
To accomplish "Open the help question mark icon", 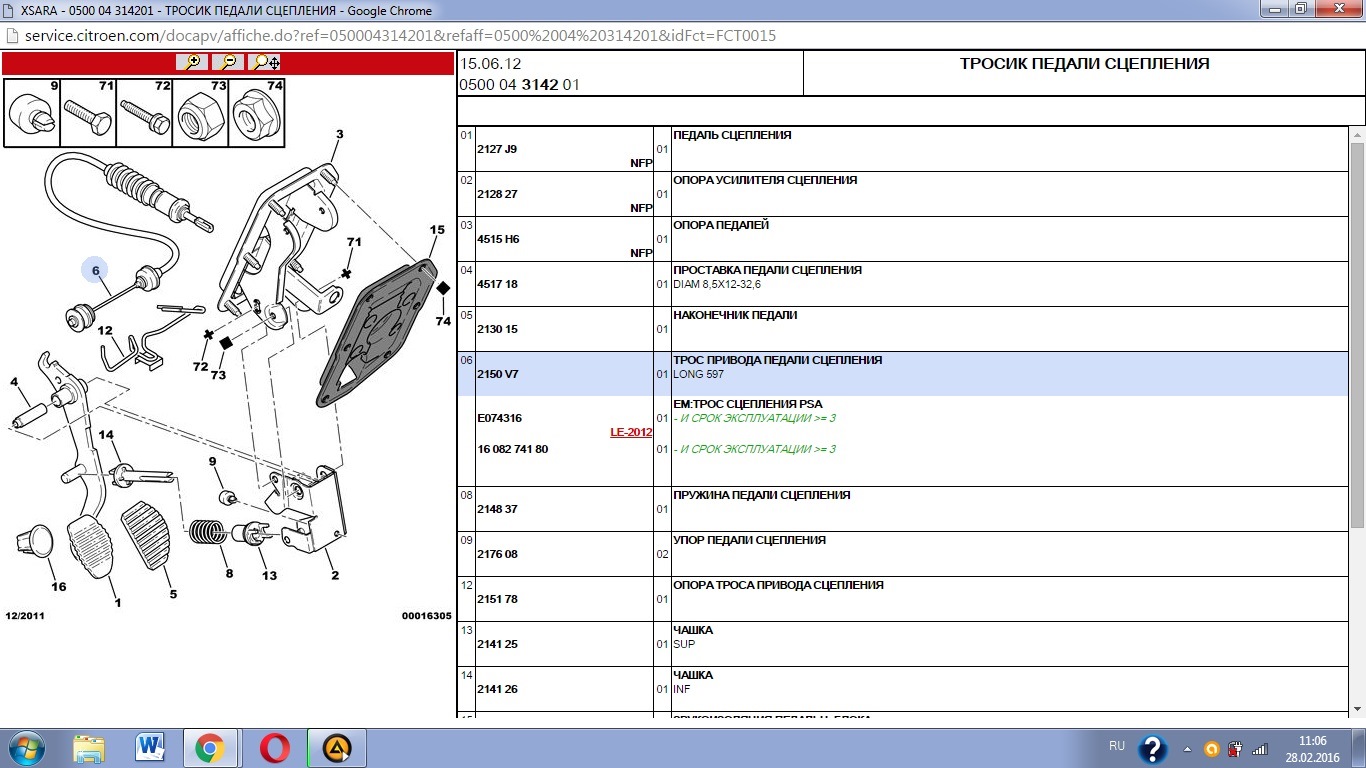I will pos(1153,749).
